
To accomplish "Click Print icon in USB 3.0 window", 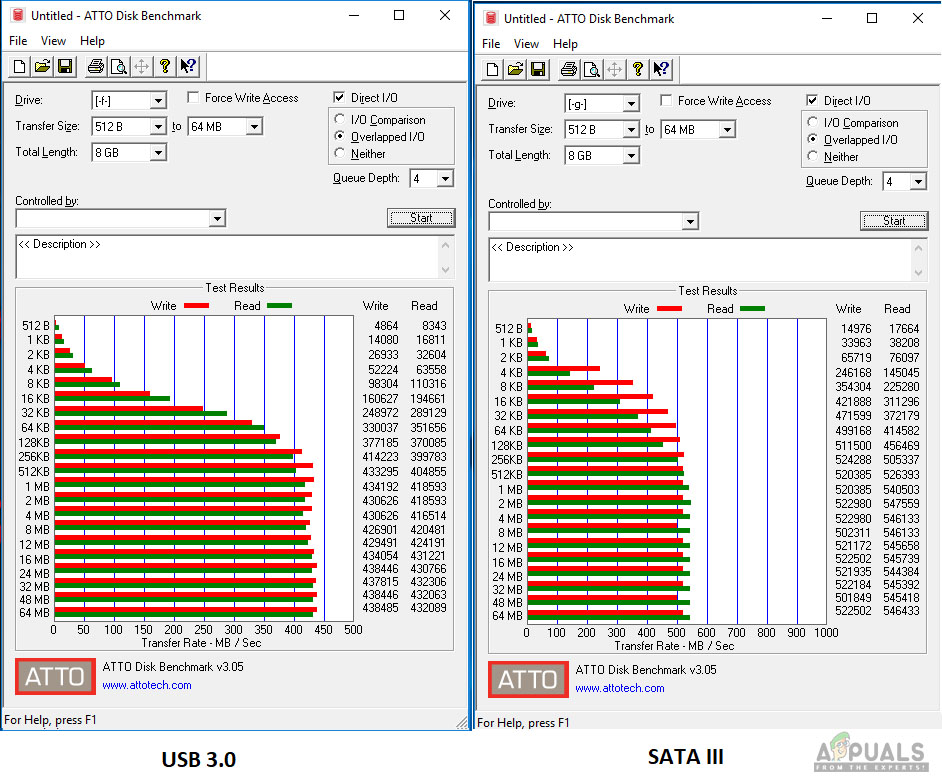I will pos(96,66).
